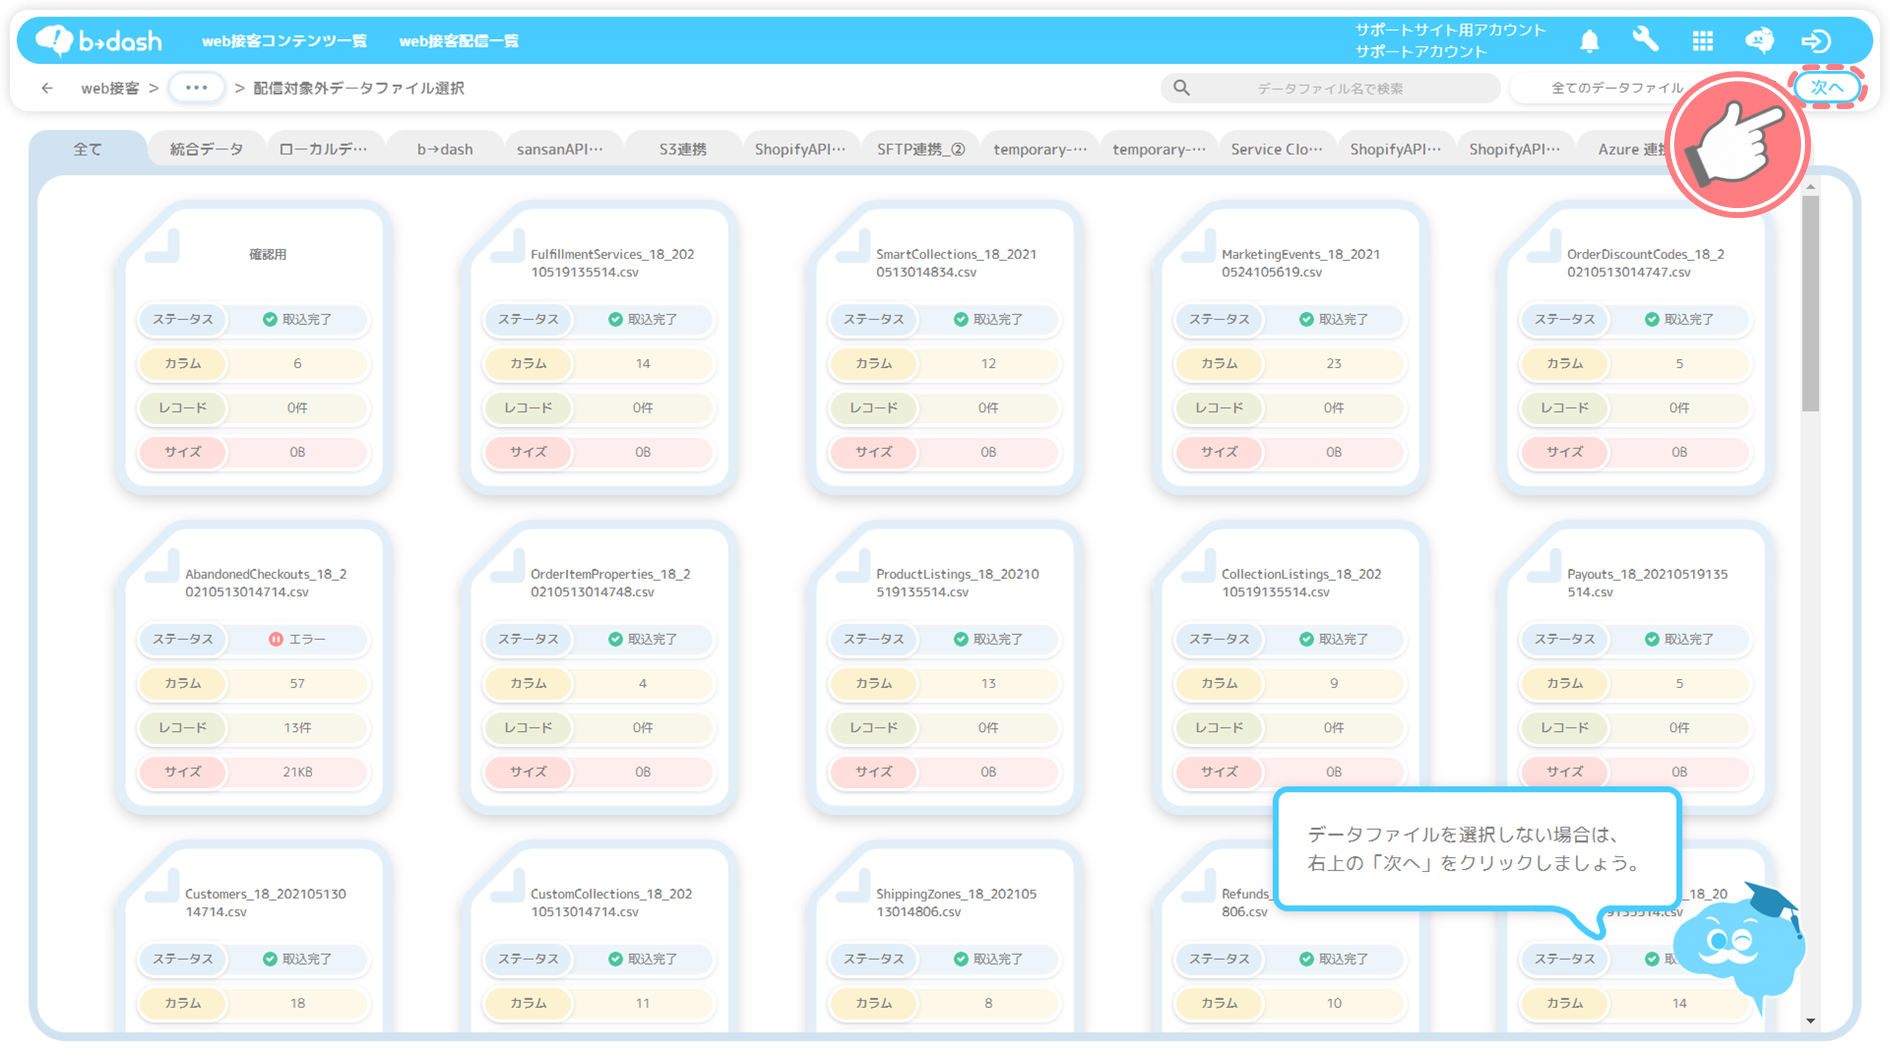Select the 確認用 data file card

pos(254,346)
